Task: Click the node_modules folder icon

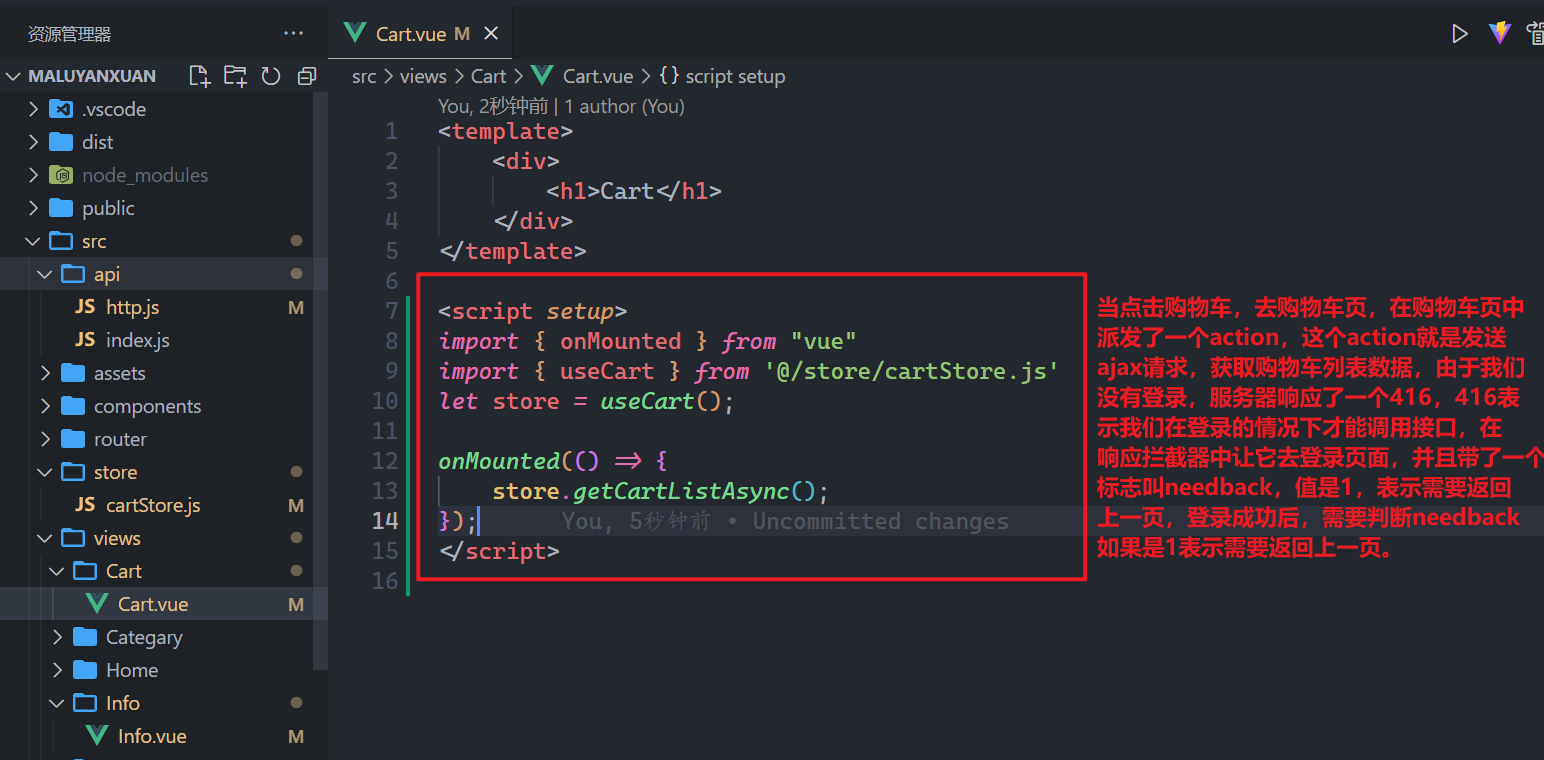Action: pos(61,175)
